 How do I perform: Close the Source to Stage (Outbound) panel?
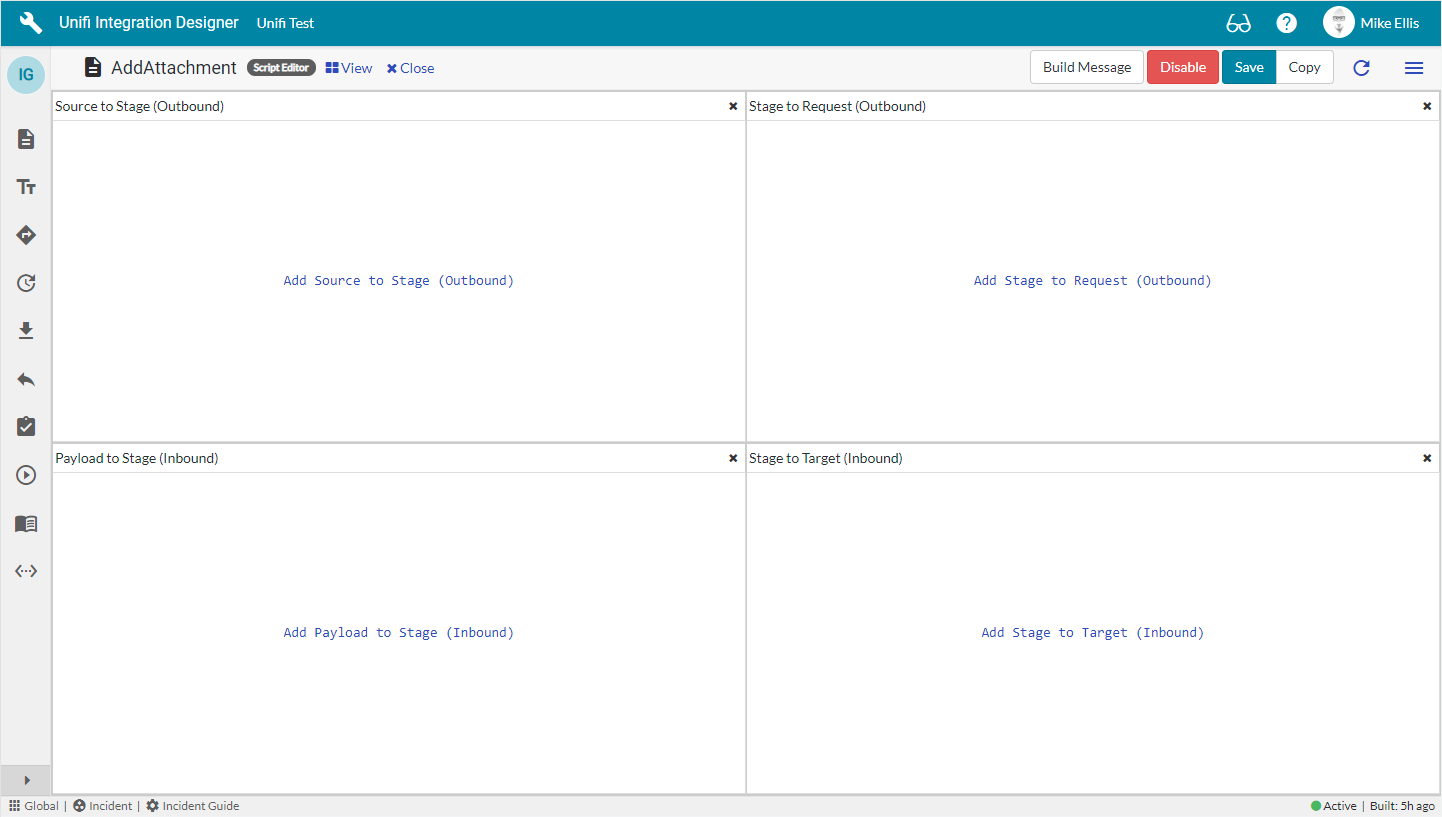[733, 106]
